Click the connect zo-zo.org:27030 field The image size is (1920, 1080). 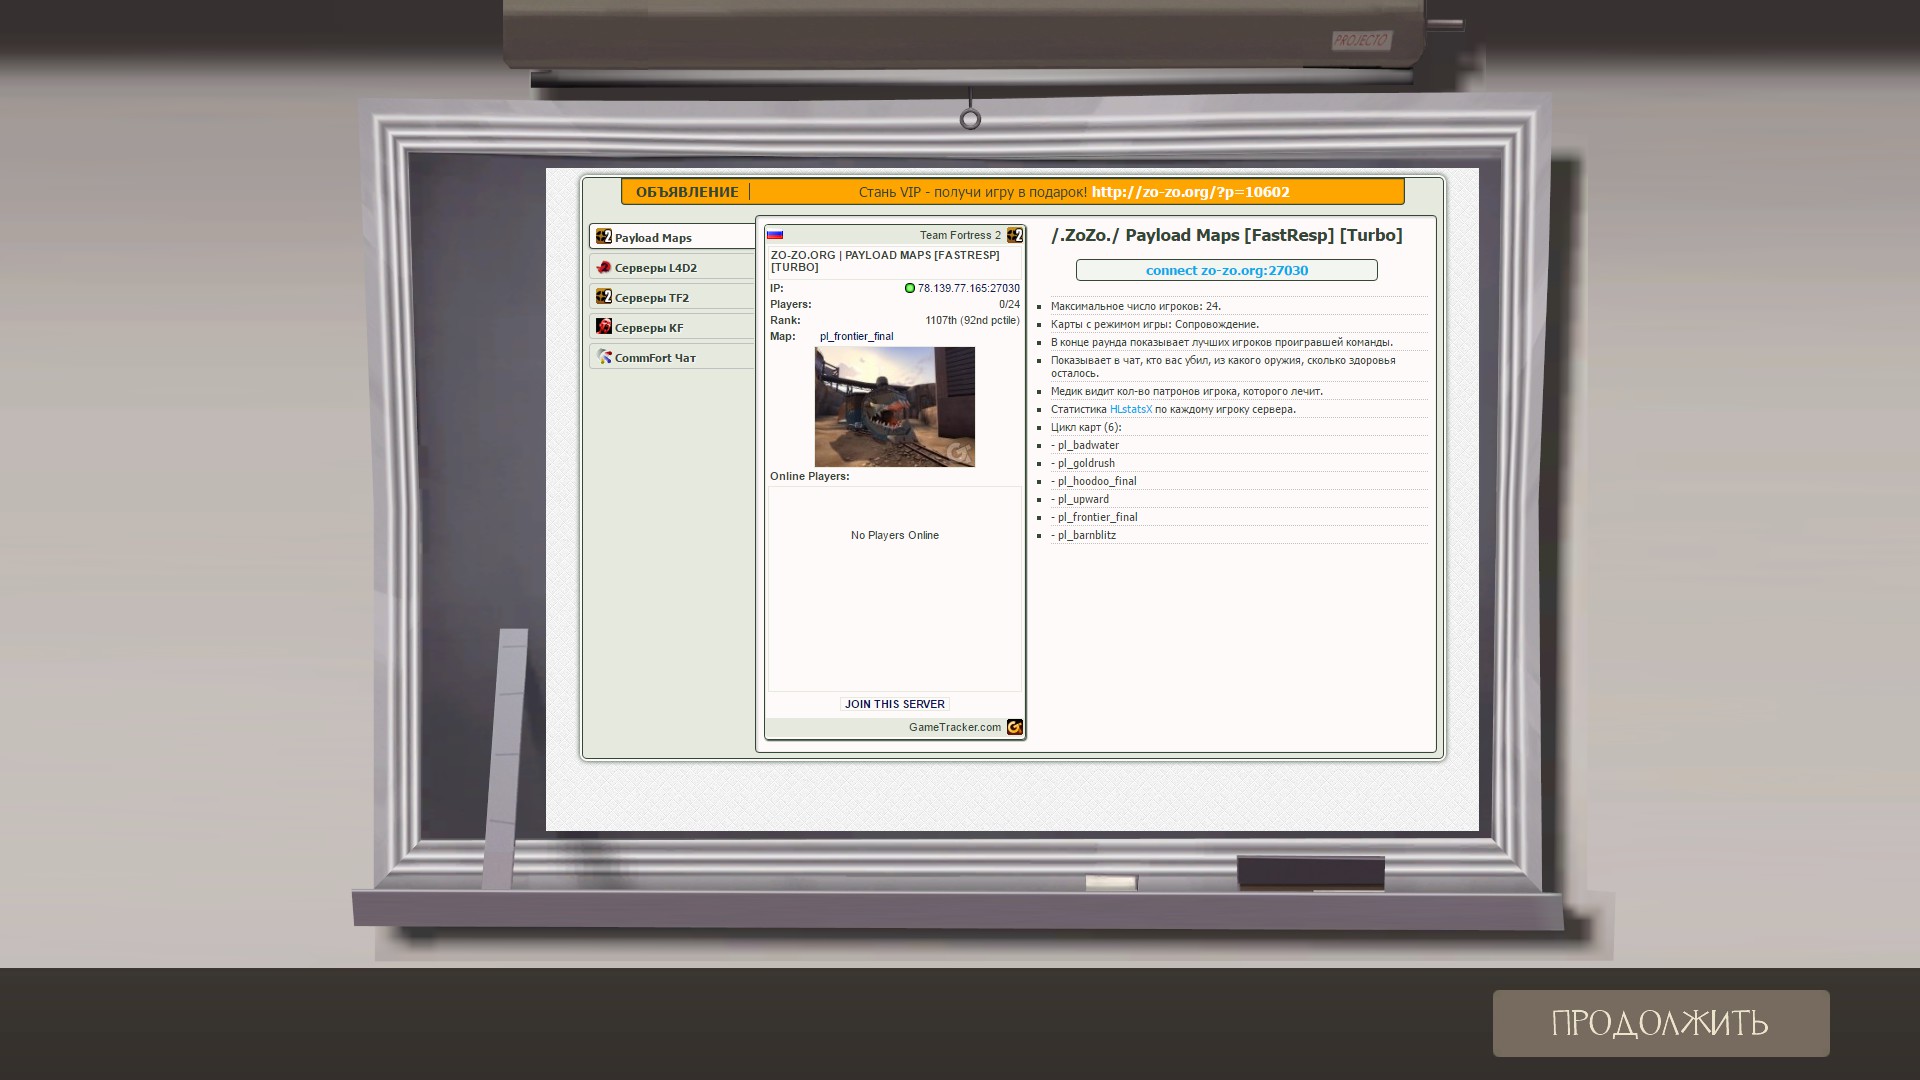pos(1226,270)
